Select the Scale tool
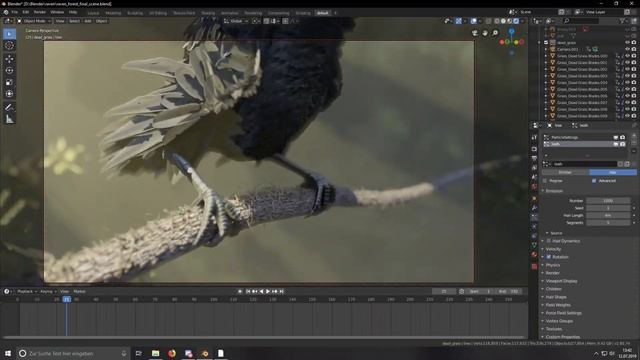Viewport: 640px width, 360px height. pos(9,82)
